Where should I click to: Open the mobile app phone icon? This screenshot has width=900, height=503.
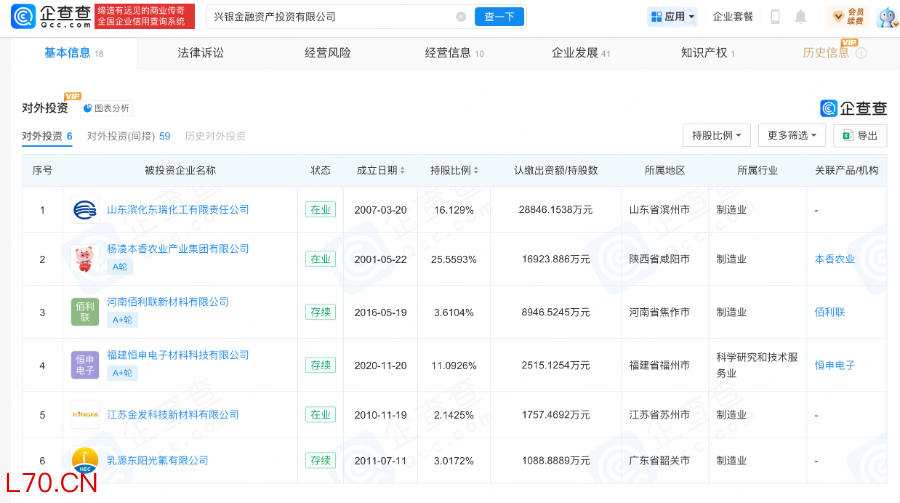(775, 17)
